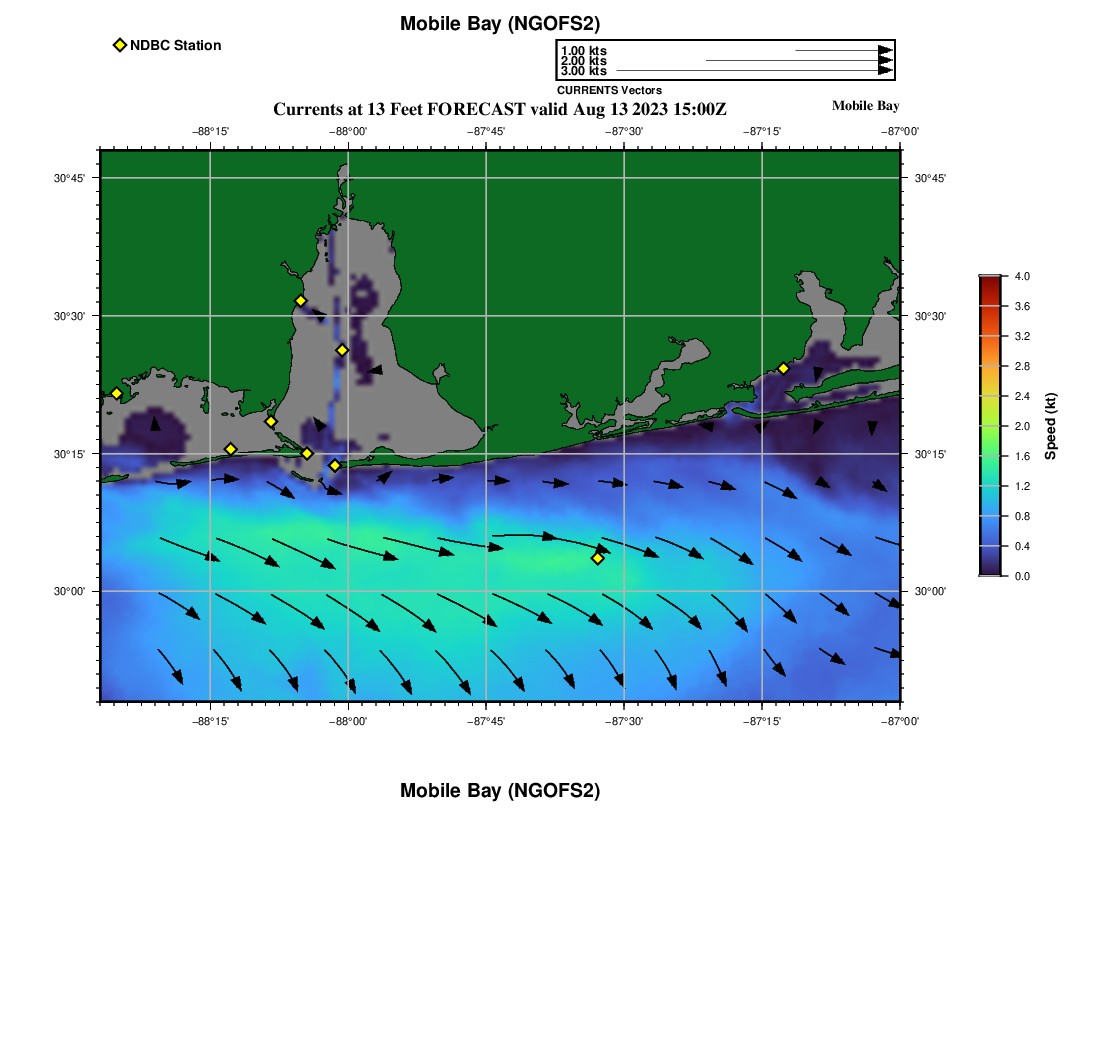Click the station diamond at Mobile Bay entrance
This screenshot has height=1050, width=1100.
click(x=335, y=465)
